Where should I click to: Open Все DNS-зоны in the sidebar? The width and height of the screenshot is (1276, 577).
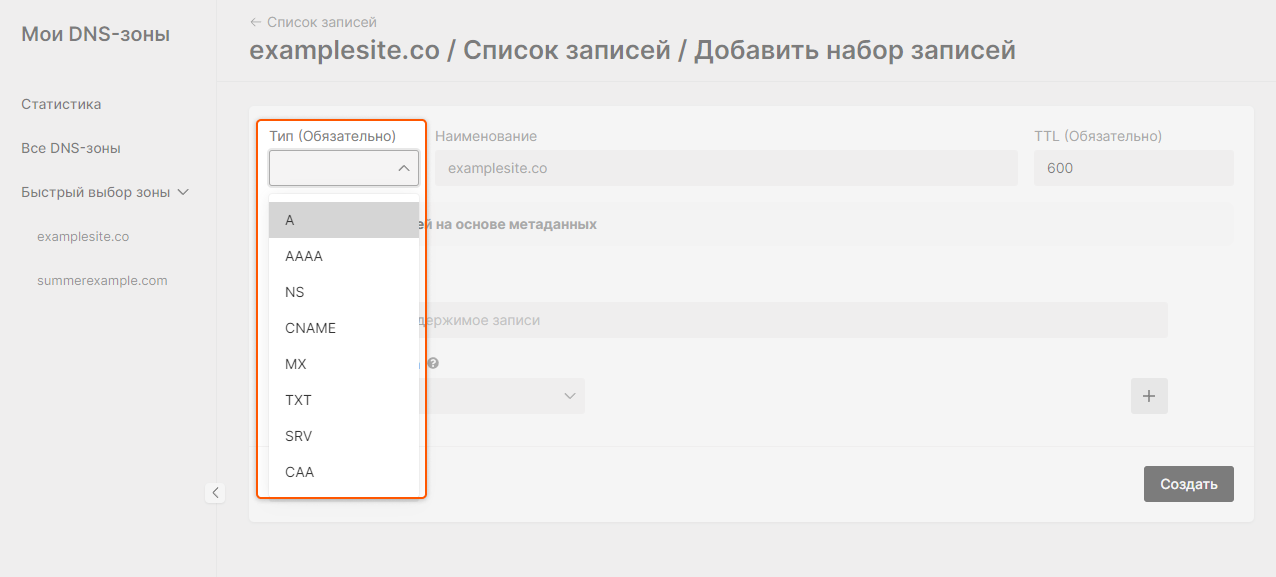(x=71, y=148)
